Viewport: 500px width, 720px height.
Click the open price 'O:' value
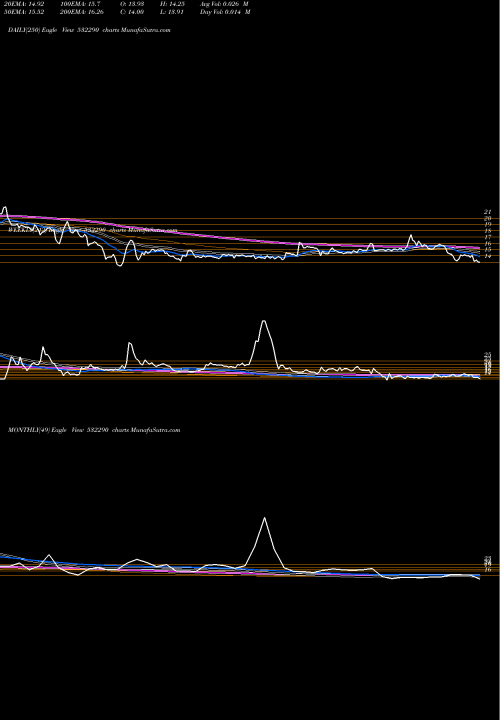pos(135,3)
